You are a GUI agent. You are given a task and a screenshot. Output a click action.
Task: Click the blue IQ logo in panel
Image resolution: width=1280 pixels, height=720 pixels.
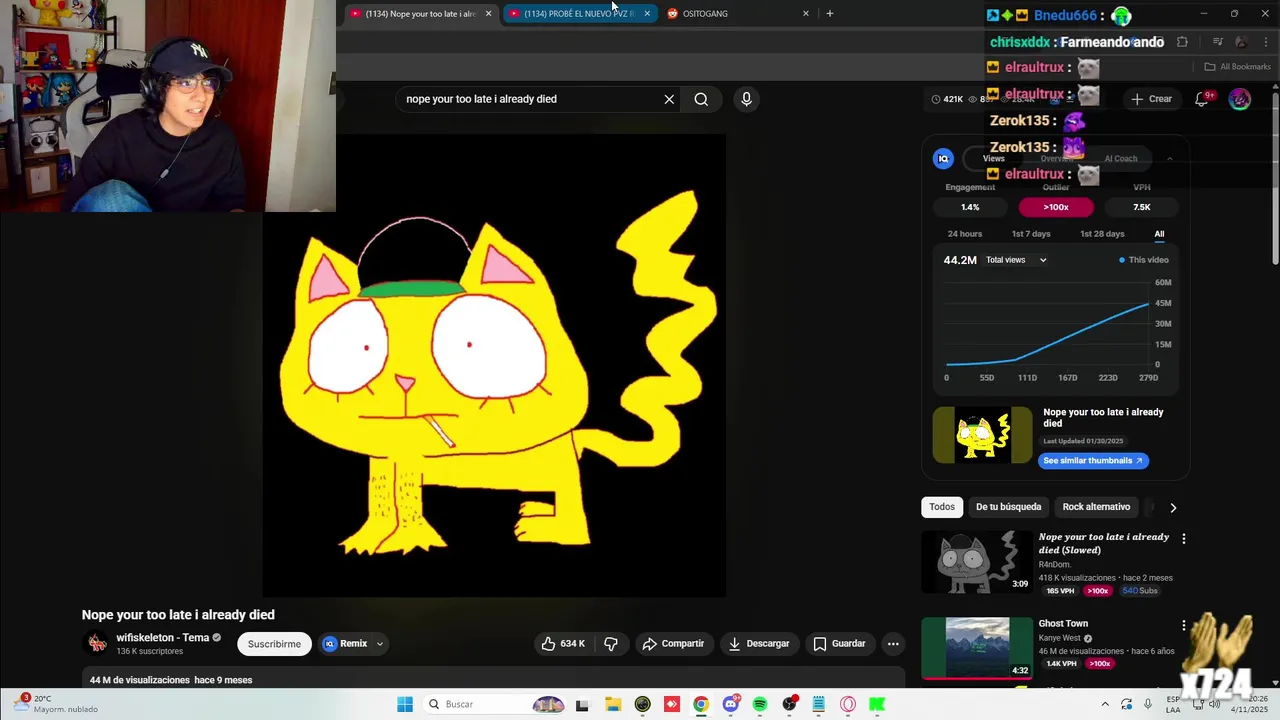coord(943,158)
